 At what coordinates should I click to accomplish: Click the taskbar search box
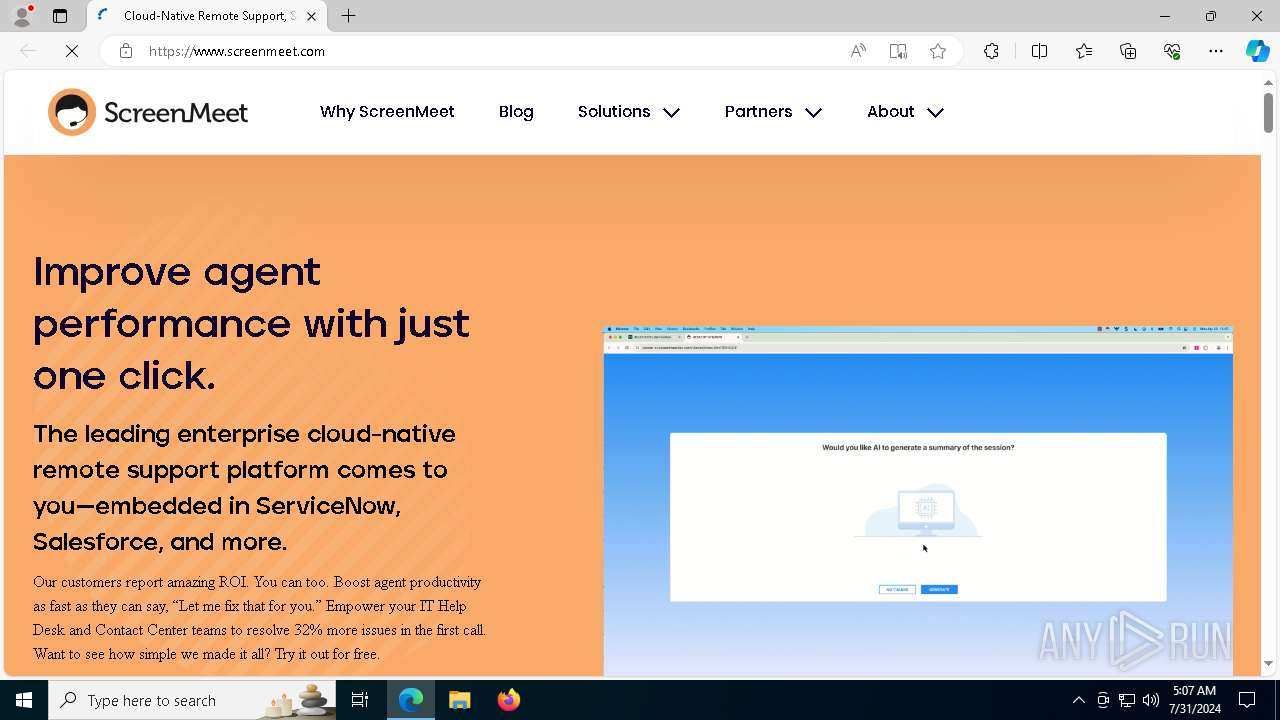coord(192,700)
